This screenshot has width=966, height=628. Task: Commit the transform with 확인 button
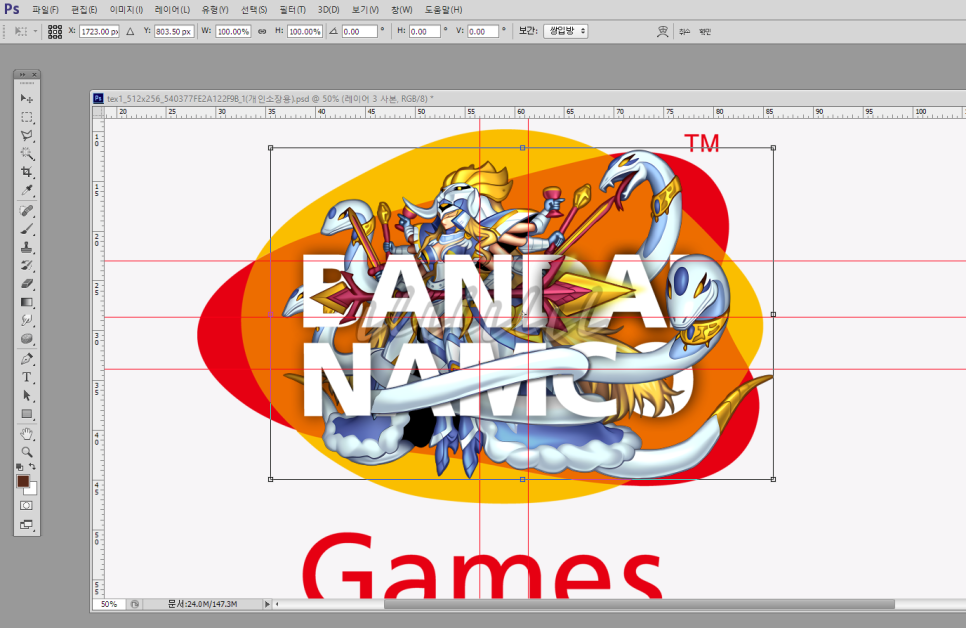[x=705, y=31]
